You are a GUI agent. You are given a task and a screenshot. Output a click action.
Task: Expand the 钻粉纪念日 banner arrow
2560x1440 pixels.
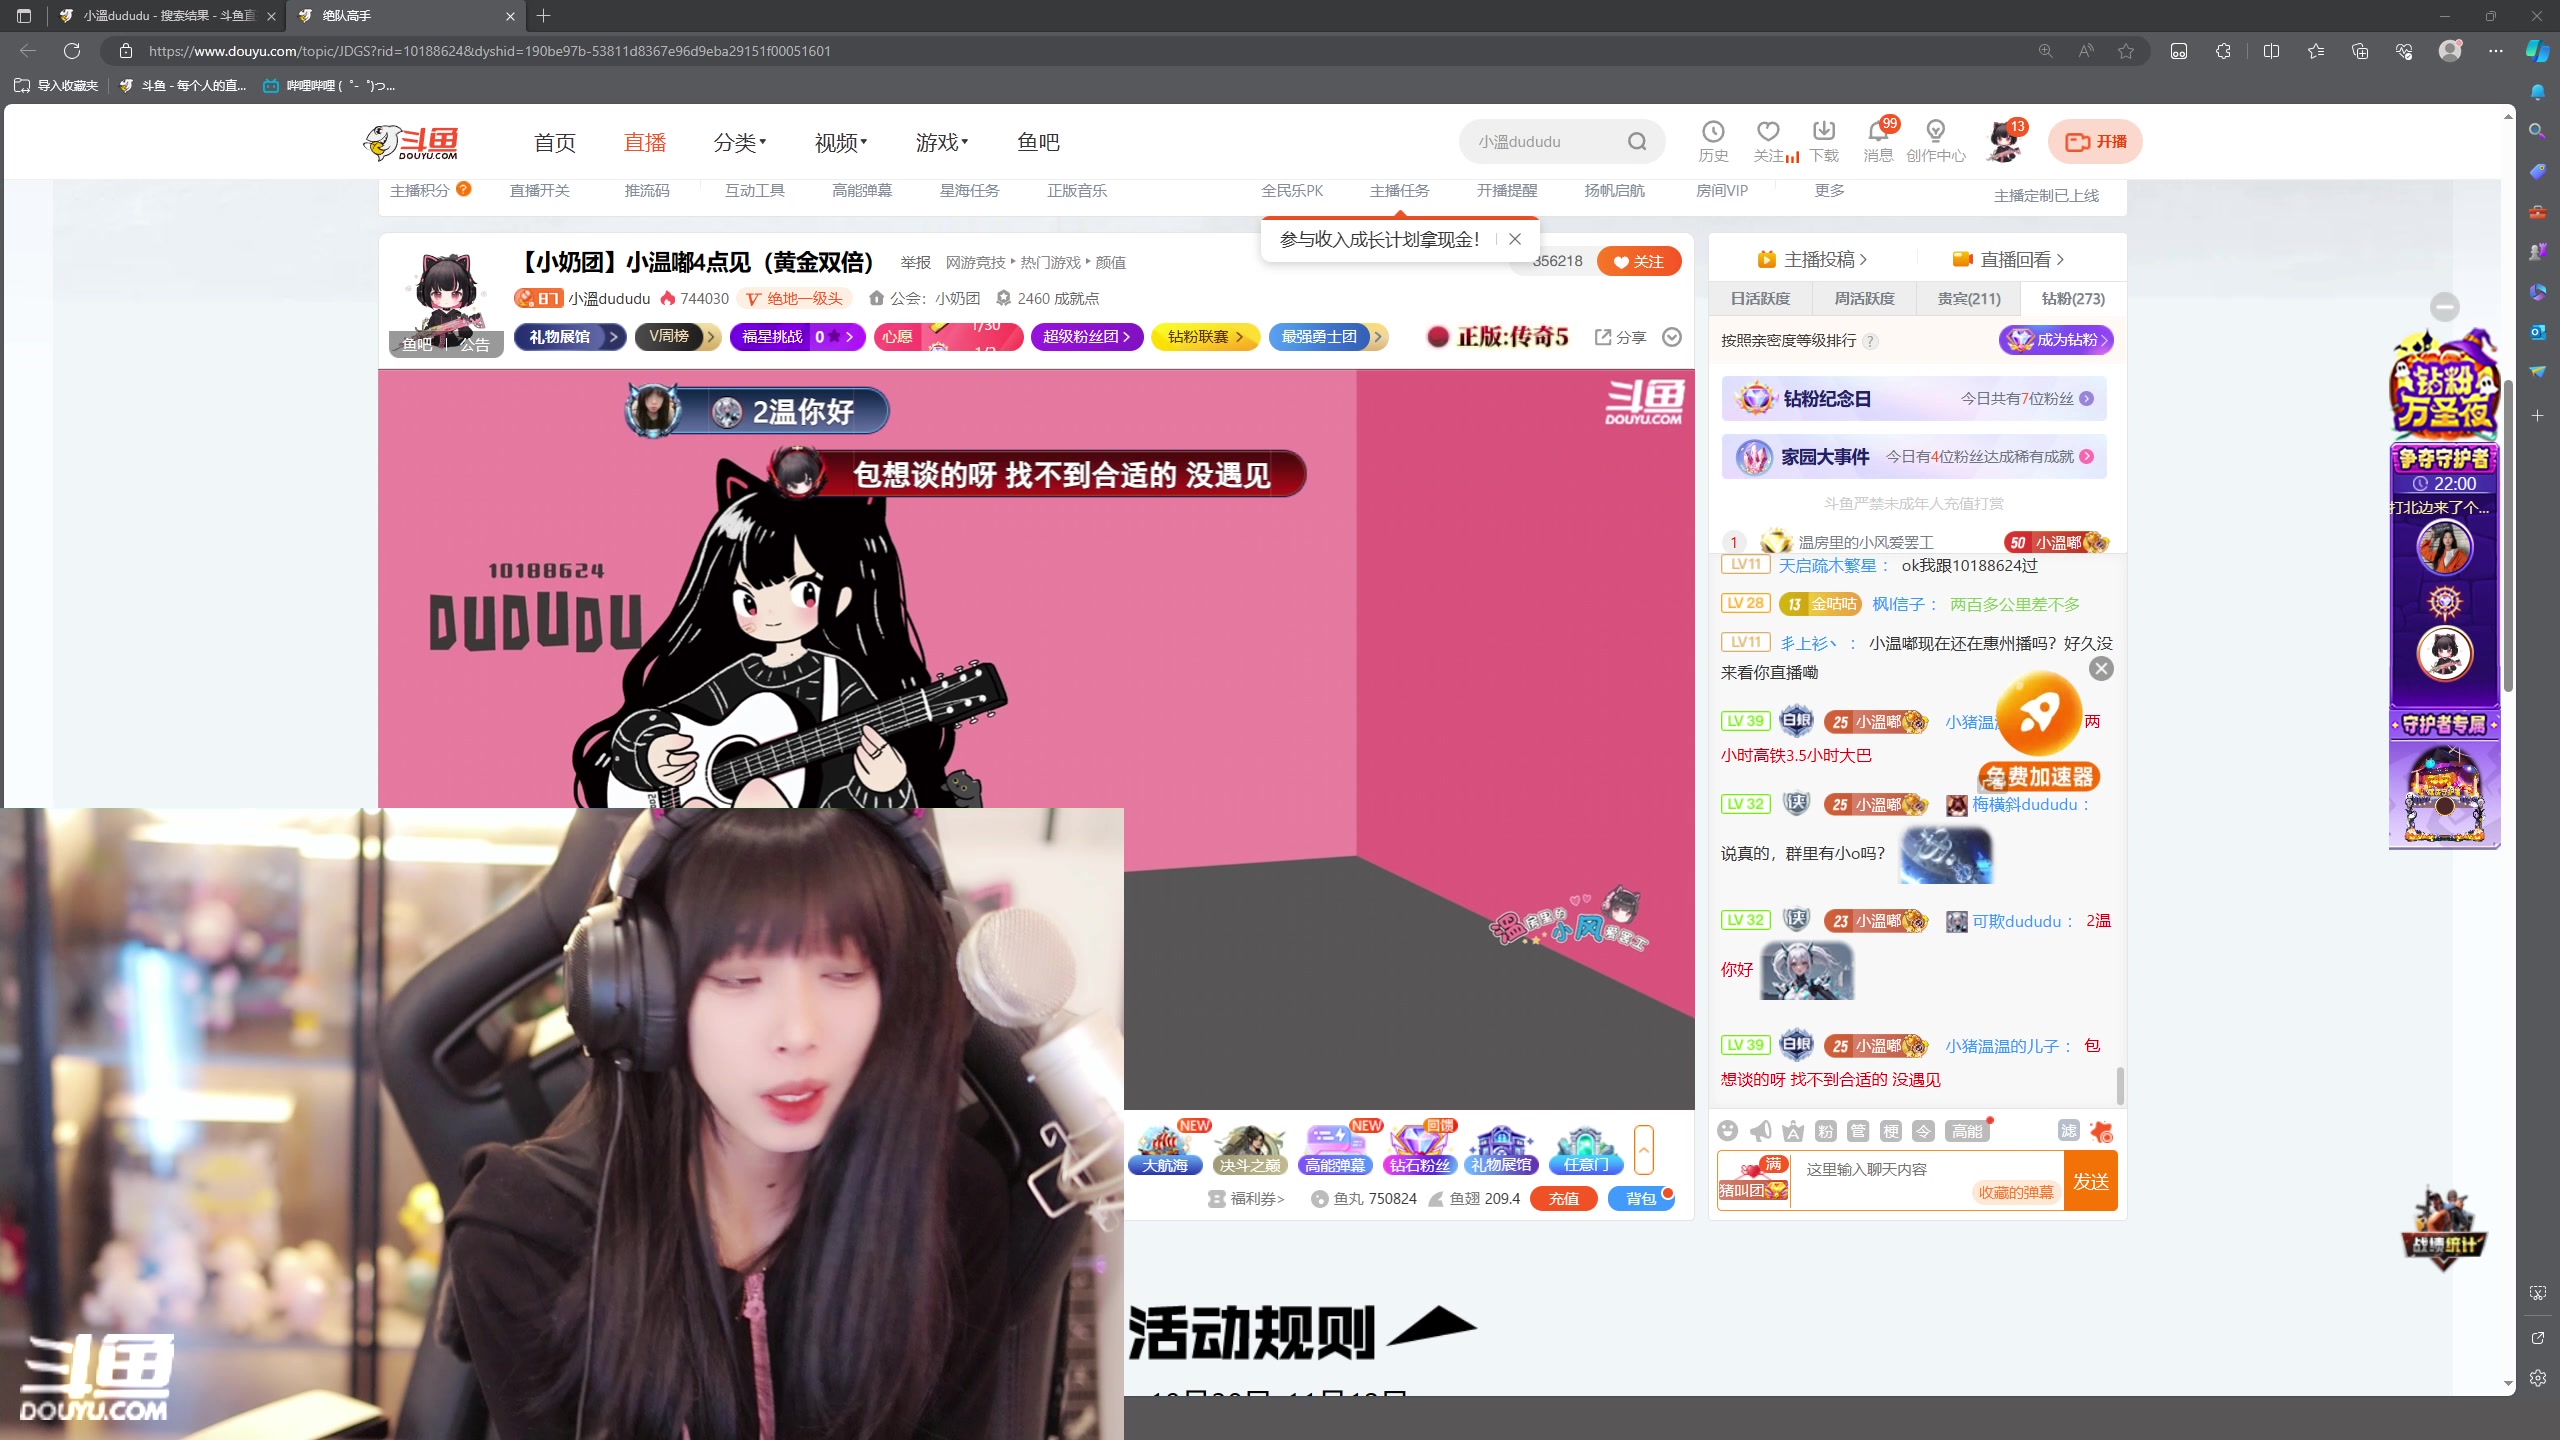coord(2087,398)
